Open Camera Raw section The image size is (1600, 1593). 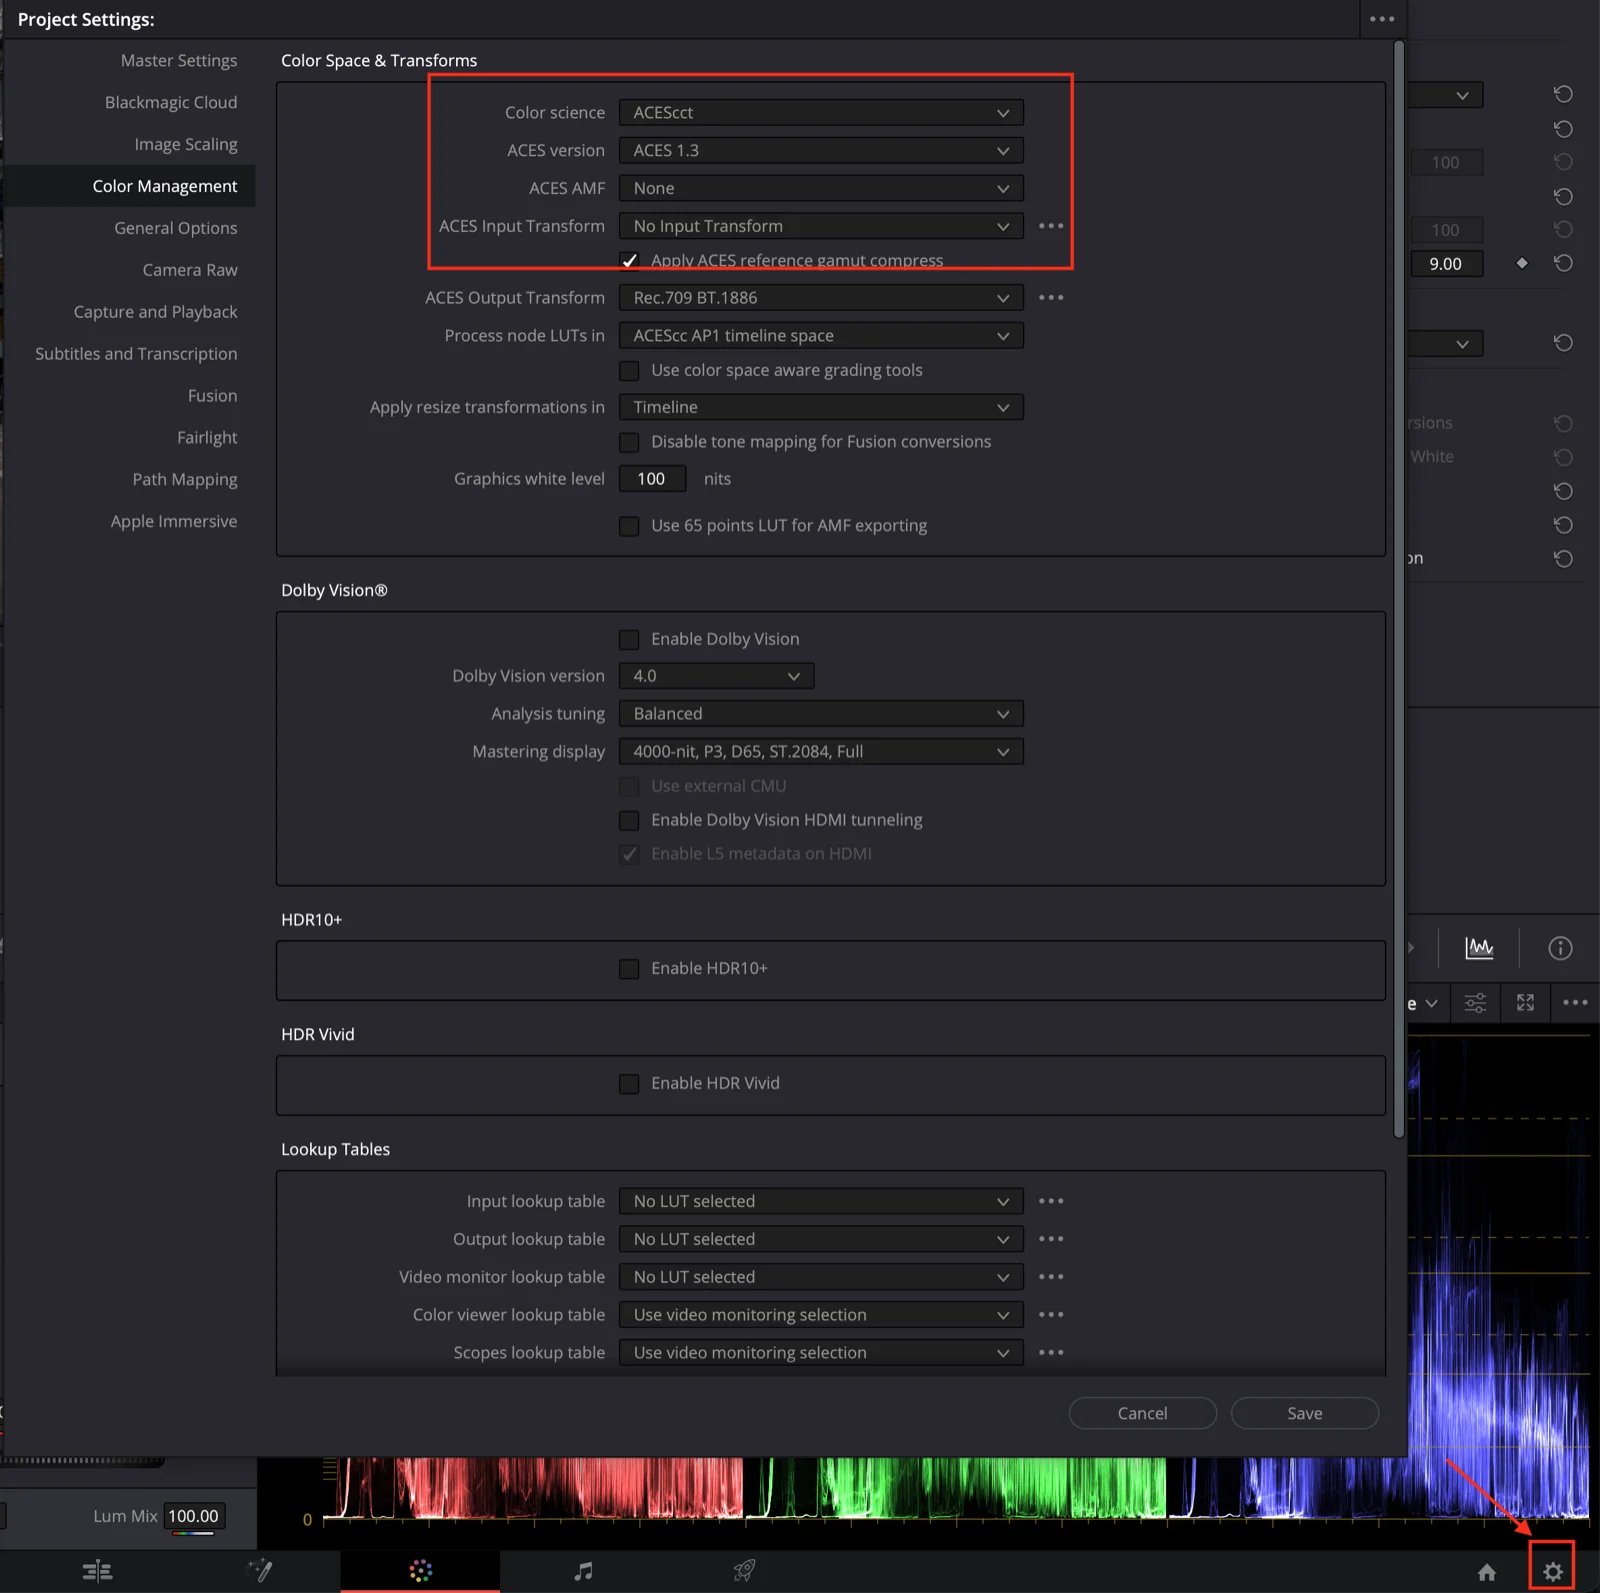pos(190,270)
